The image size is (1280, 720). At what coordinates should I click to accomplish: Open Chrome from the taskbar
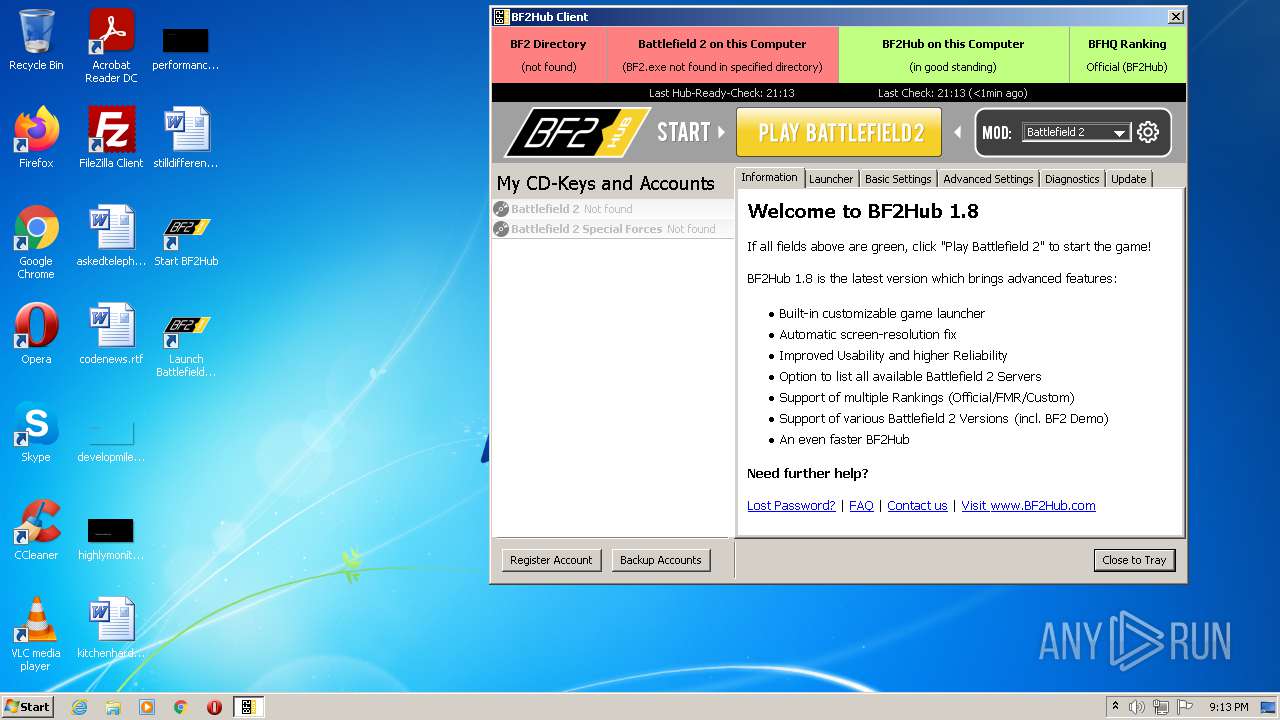coord(181,707)
